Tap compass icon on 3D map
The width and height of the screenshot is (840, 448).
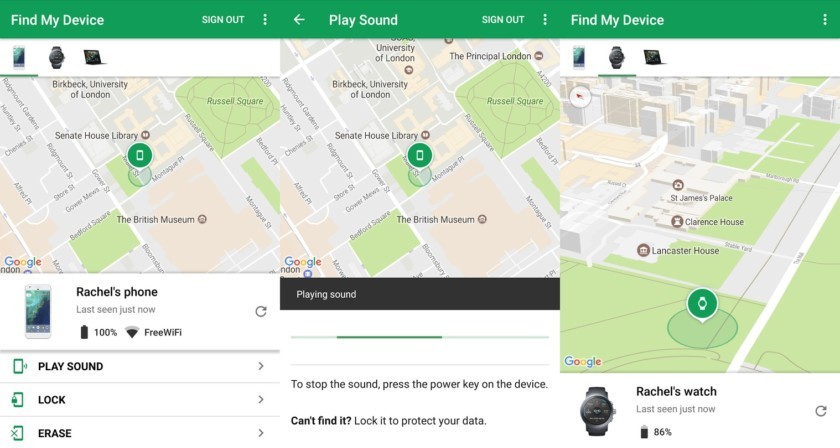coord(580,97)
